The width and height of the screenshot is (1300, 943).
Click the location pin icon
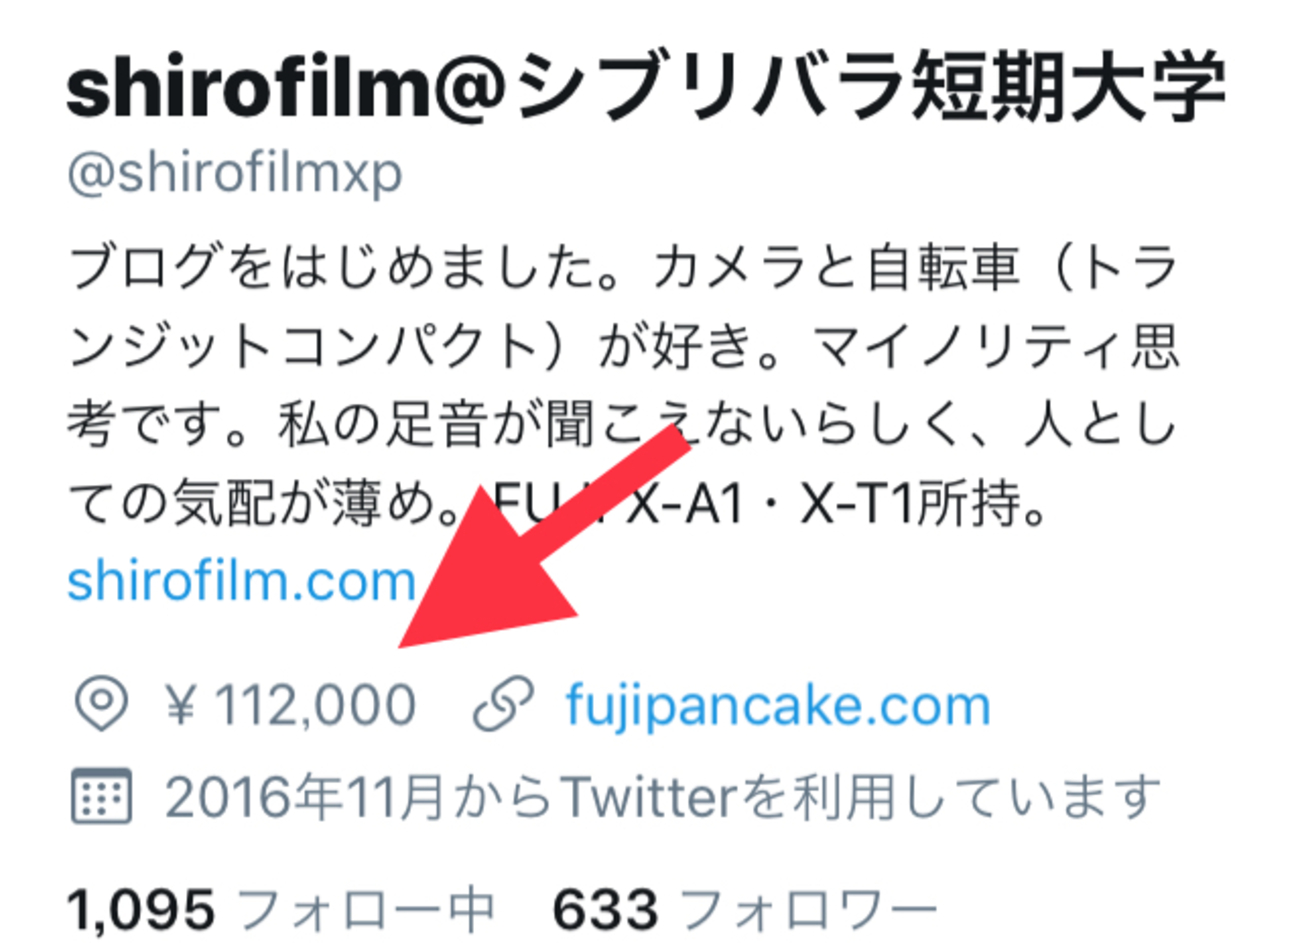101,704
